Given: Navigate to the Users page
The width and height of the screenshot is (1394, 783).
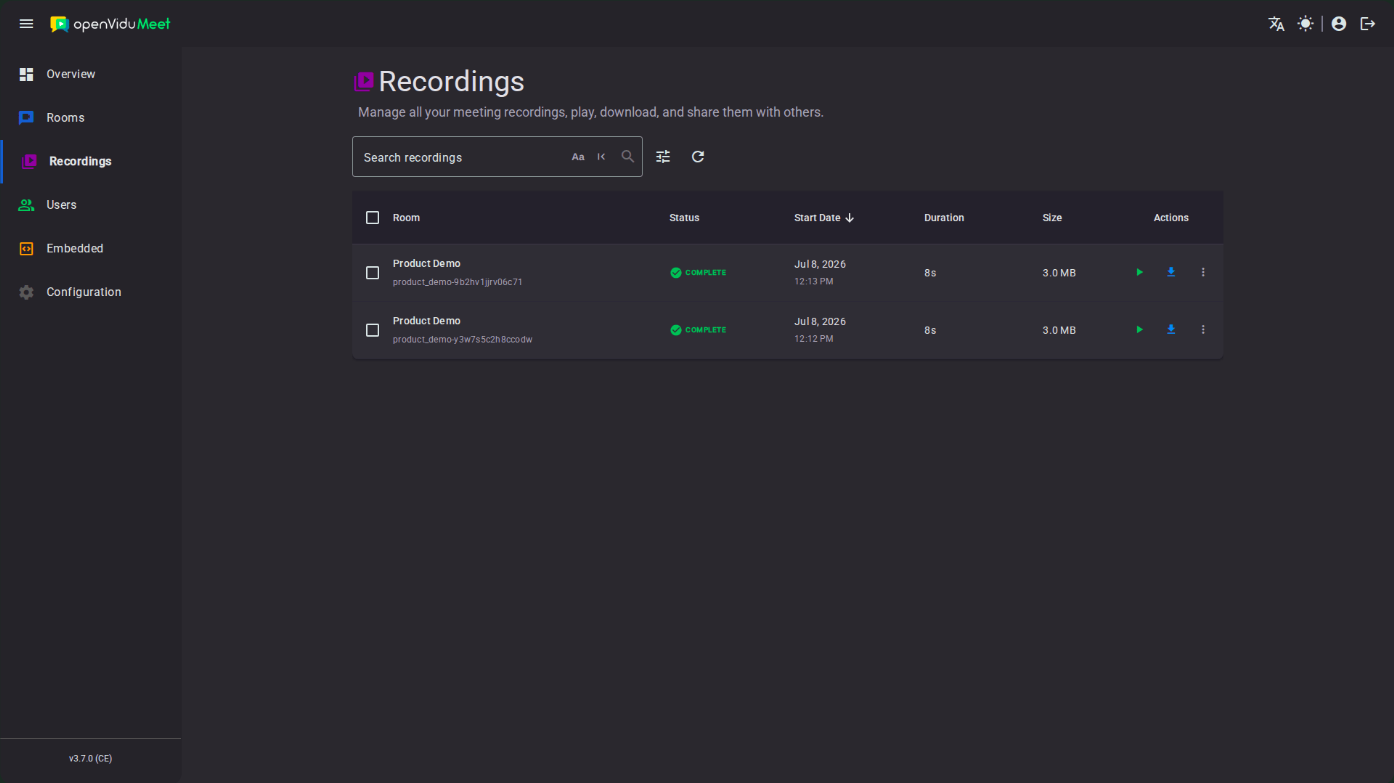Looking at the screenshot, I should click(x=91, y=205).
